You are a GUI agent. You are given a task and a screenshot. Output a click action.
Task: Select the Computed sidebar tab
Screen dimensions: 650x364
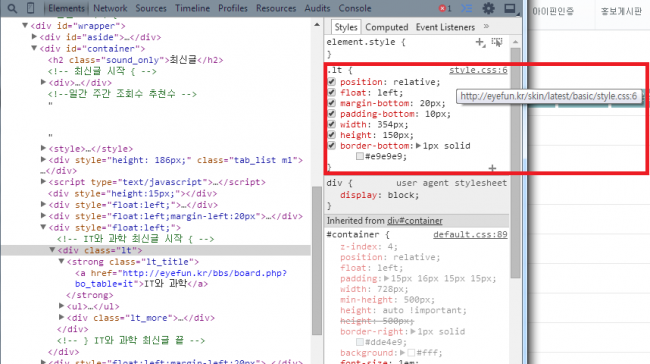(x=387, y=27)
